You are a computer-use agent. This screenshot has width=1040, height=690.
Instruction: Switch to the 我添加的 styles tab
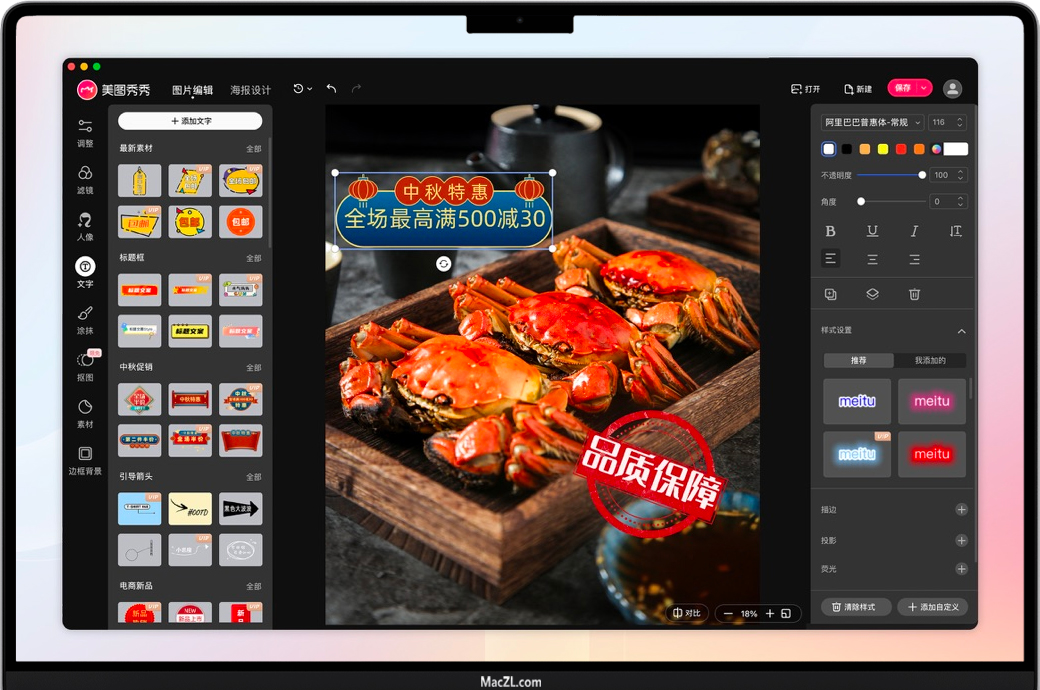click(x=930, y=360)
